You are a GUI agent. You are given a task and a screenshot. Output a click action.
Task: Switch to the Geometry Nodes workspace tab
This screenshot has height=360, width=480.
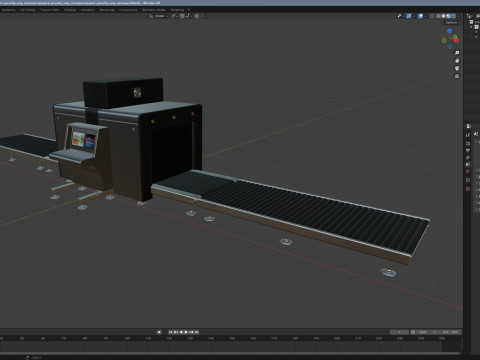[x=154, y=10]
